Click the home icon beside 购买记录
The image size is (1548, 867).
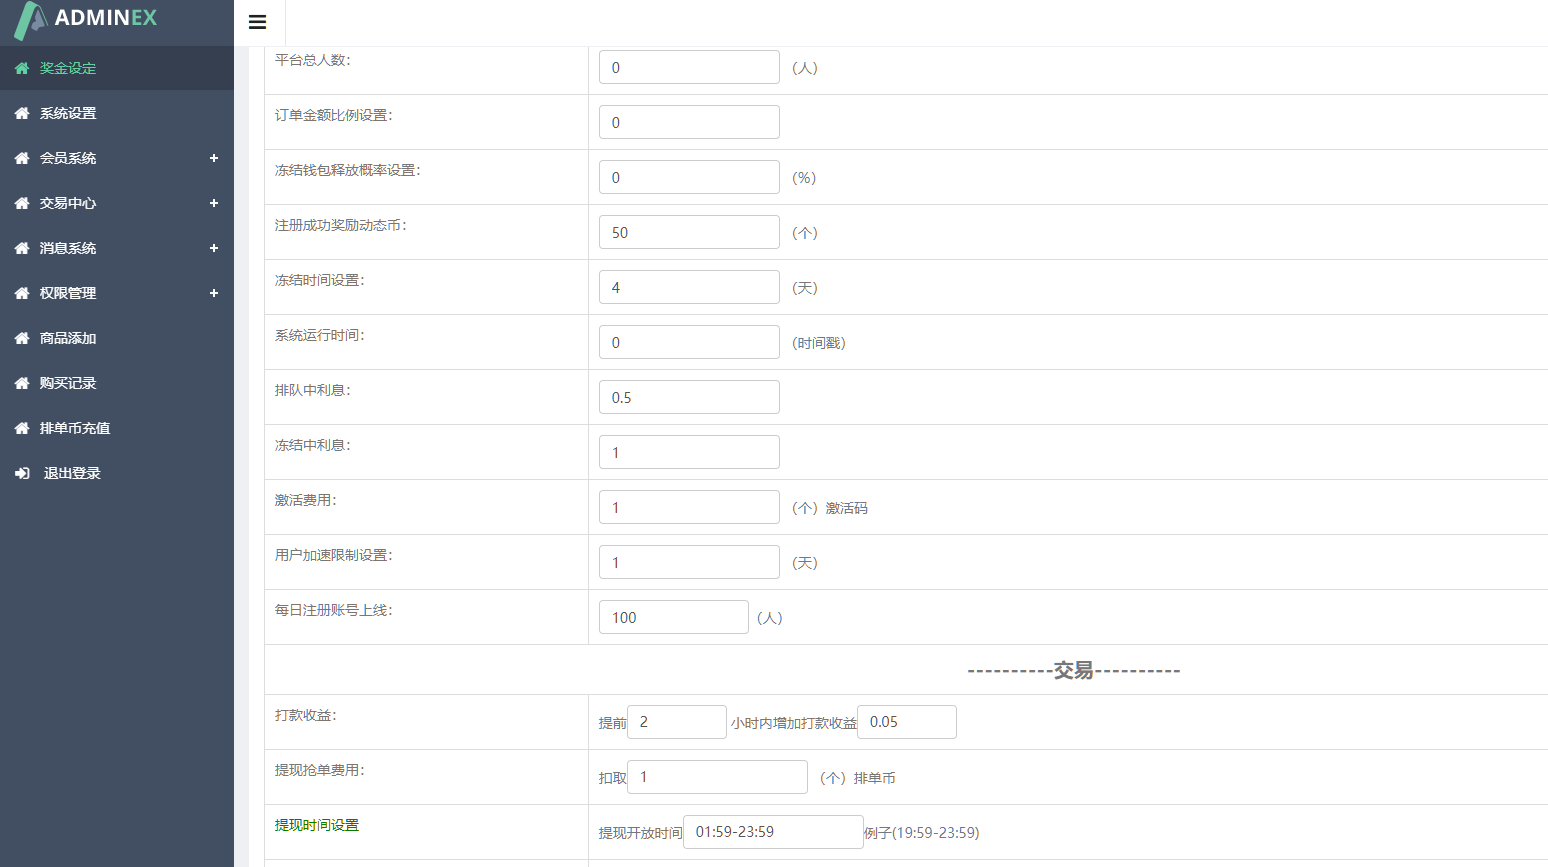coord(22,383)
